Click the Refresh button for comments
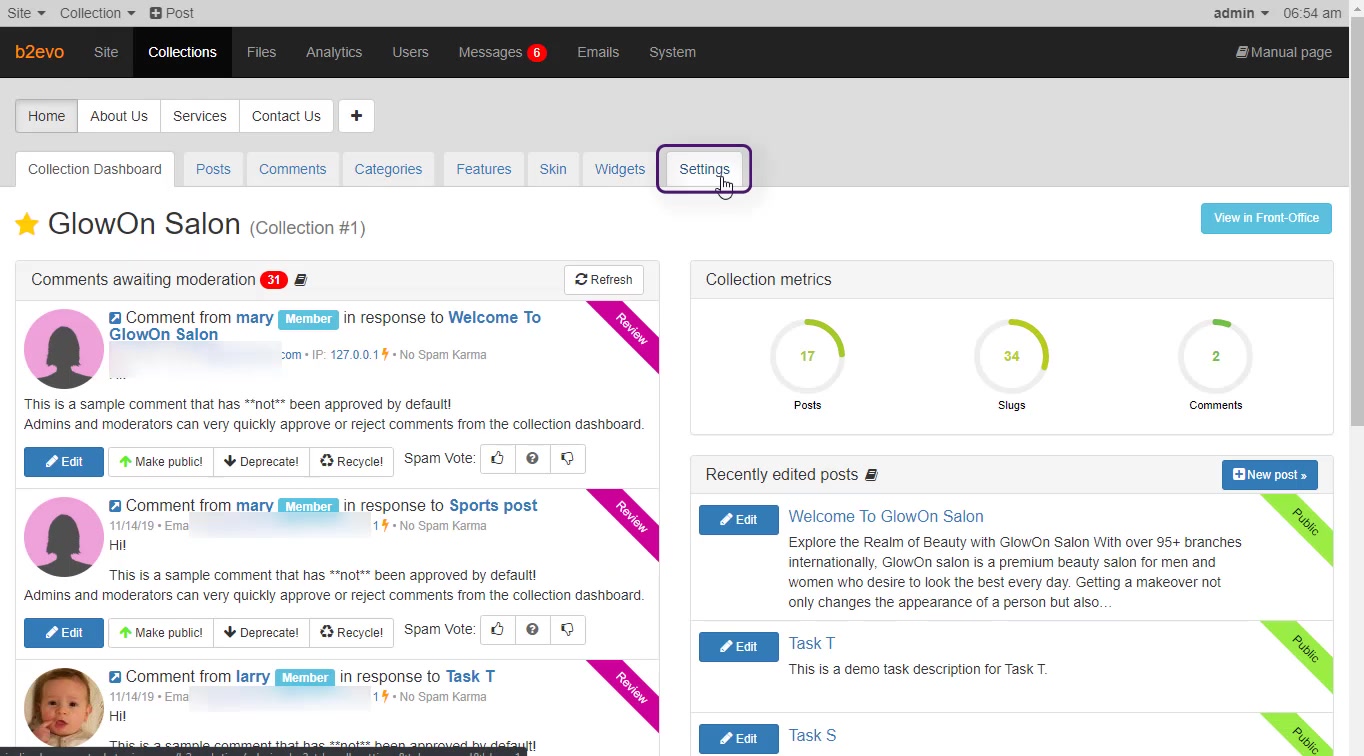 [x=604, y=280]
